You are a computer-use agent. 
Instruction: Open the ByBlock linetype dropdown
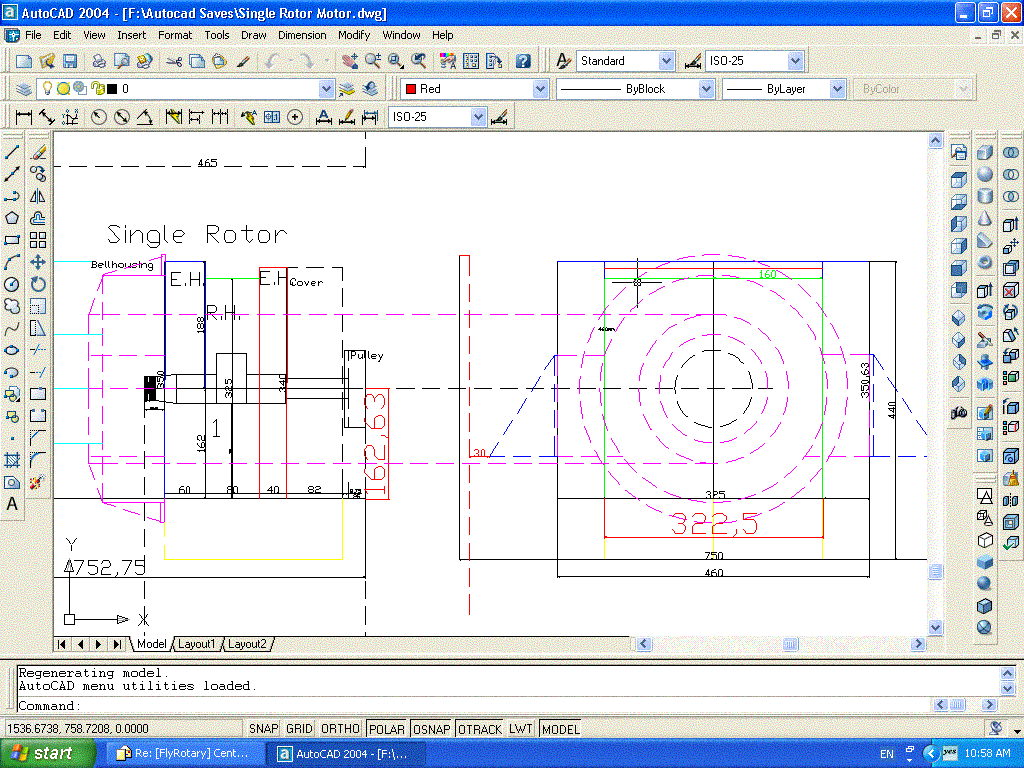(x=706, y=89)
